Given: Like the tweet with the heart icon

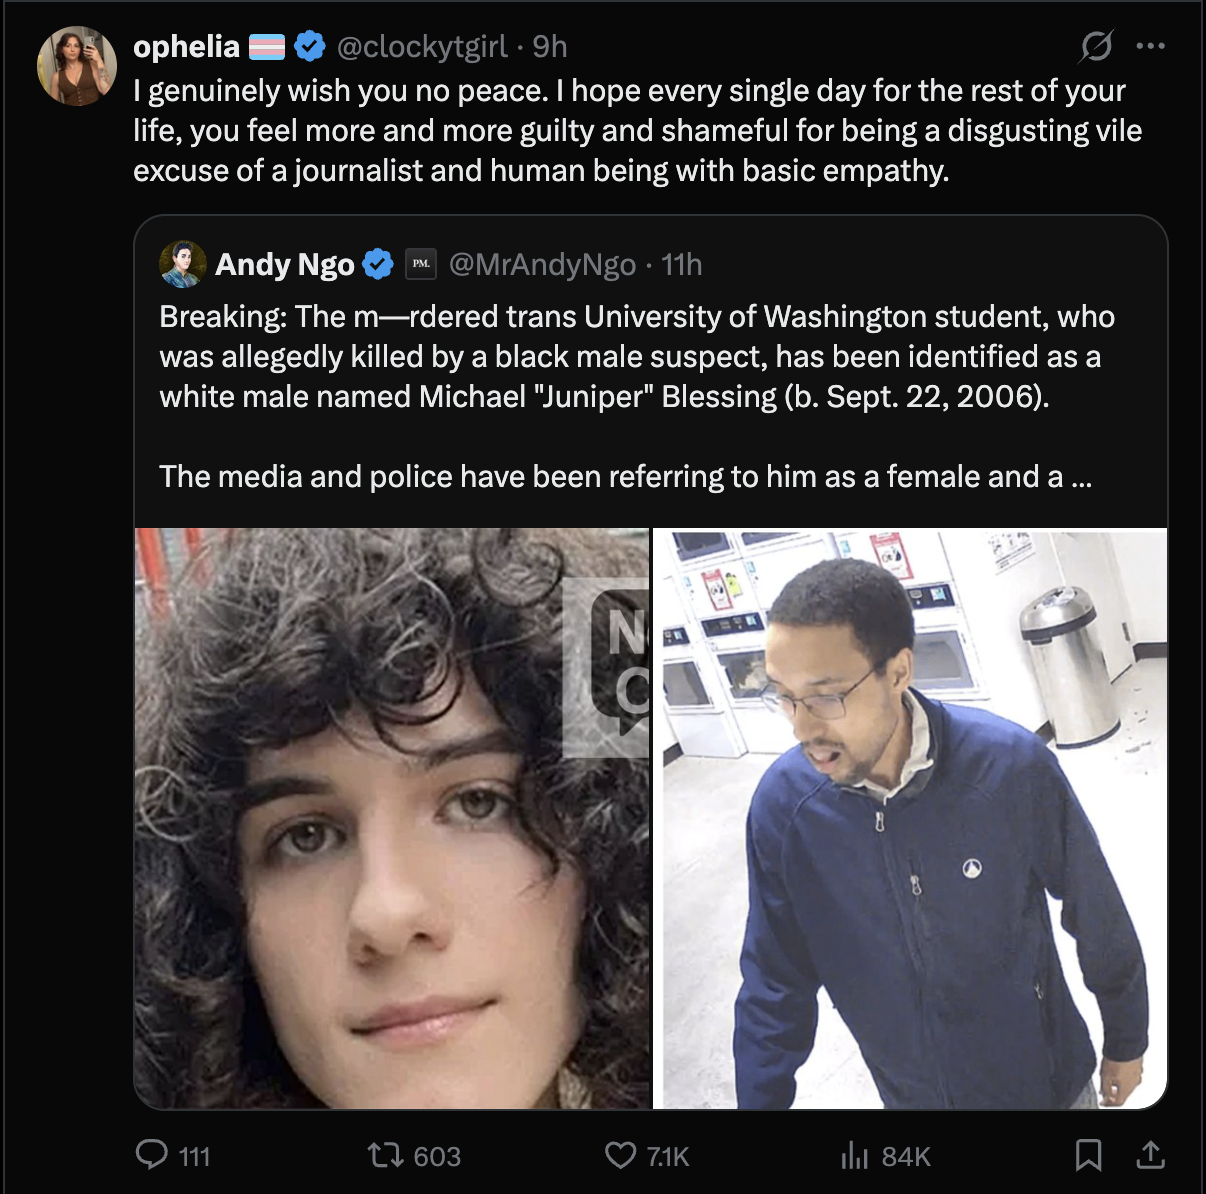Looking at the screenshot, I should pos(620,1156).
